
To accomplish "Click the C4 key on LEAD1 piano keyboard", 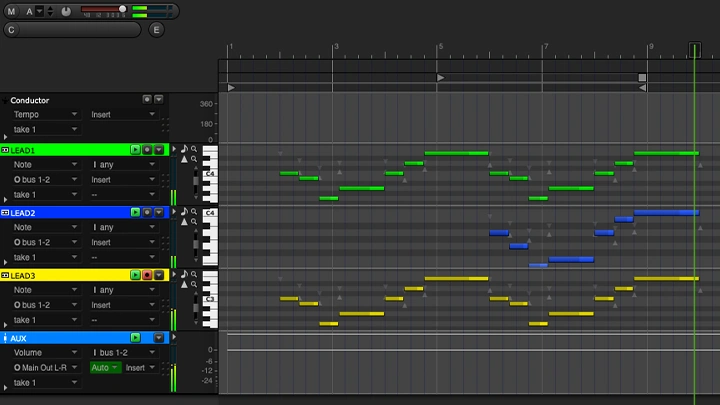I will click(x=210, y=174).
